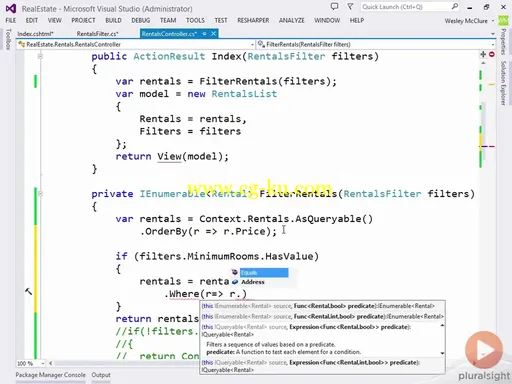Open the Package Manager Console tab
Image resolution: width=512 pixels, height=384 pixels.
pyautogui.click(x=50, y=375)
